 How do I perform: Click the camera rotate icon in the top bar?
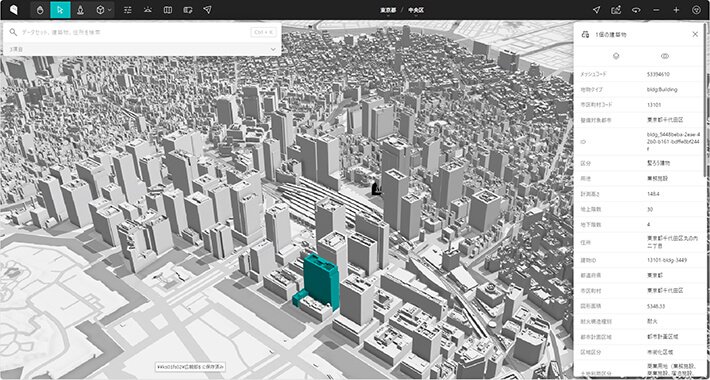(x=636, y=10)
